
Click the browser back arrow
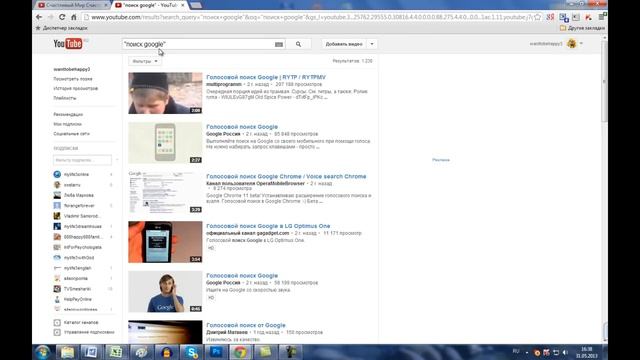(39, 17)
